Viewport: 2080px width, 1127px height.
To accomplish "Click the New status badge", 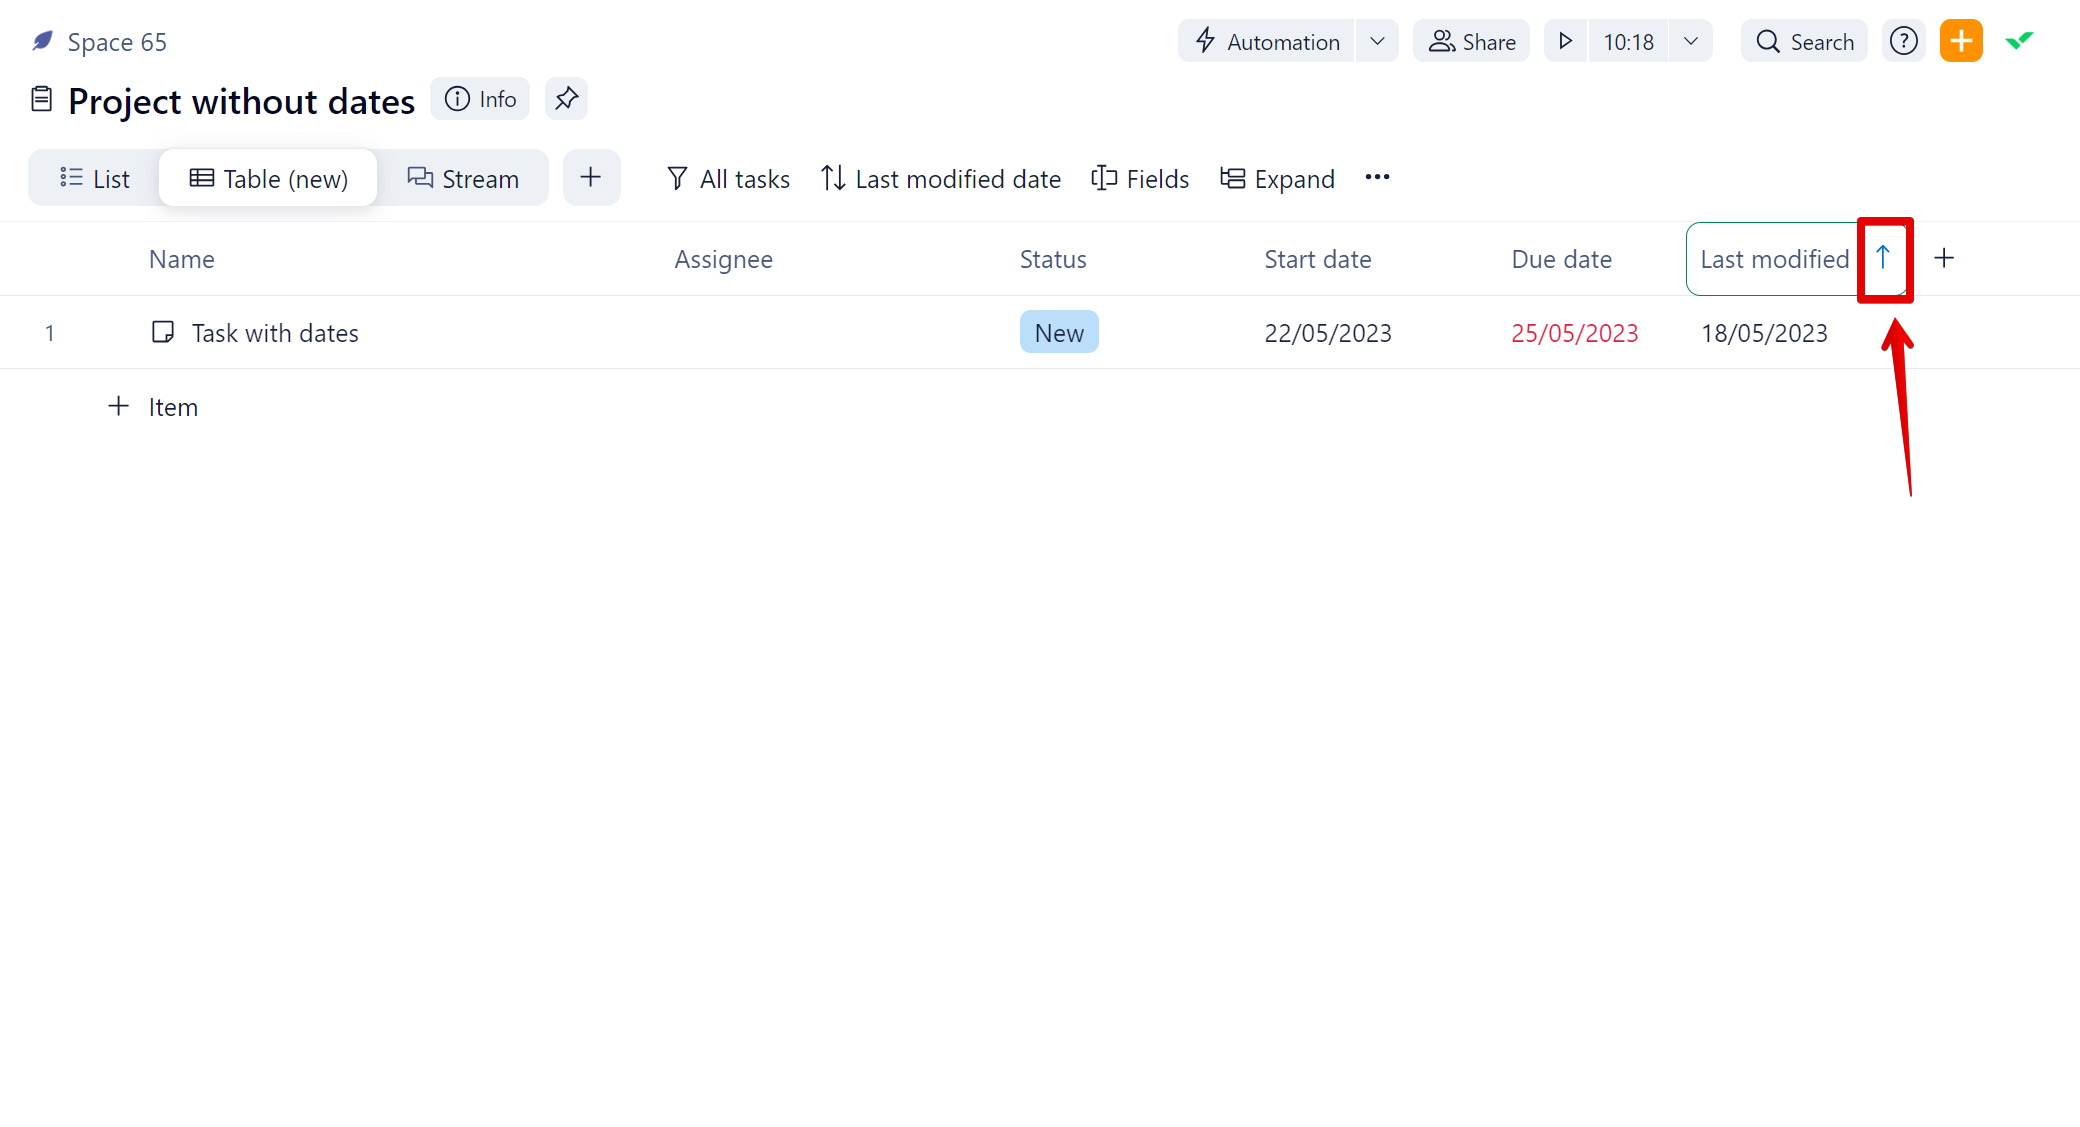I will pyautogui.click(x=1059, y=332).
